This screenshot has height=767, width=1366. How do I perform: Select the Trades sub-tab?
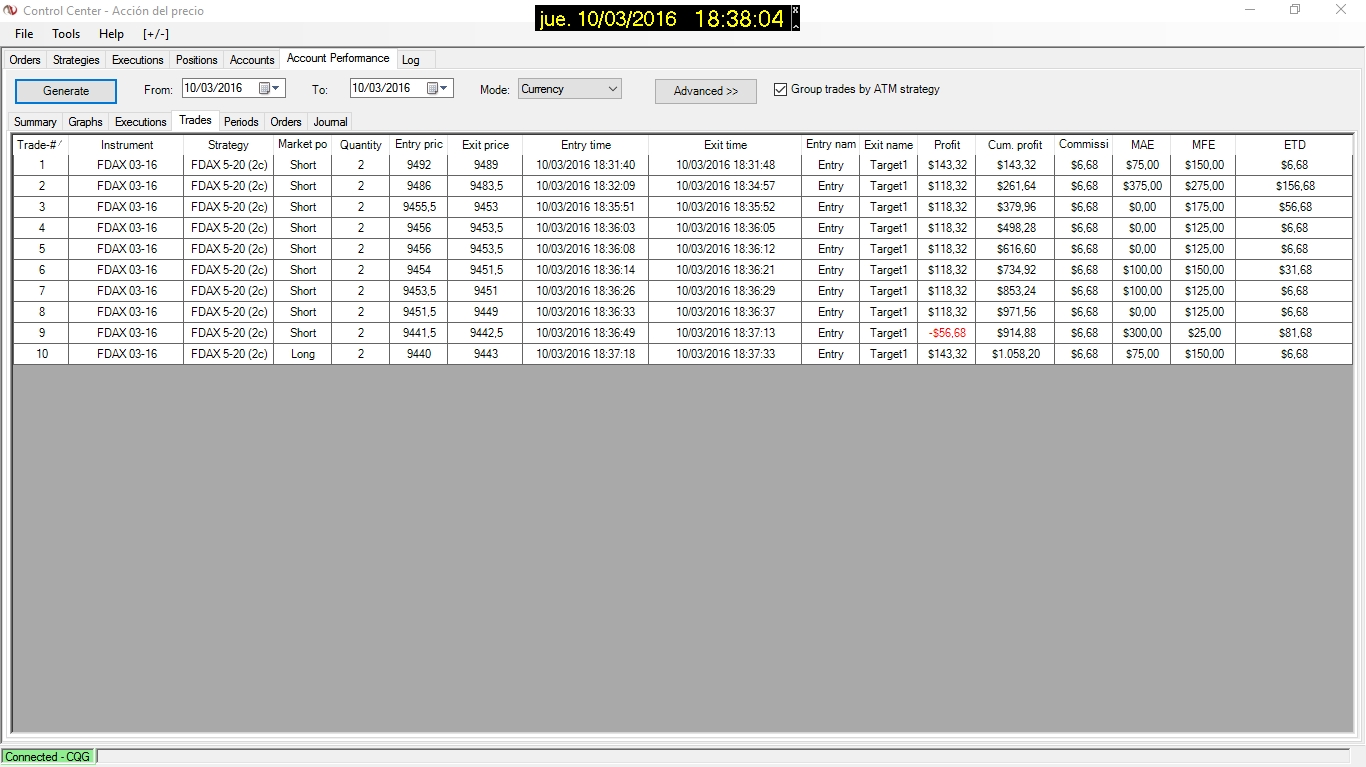pyautogui.click(x=195, y=120)
